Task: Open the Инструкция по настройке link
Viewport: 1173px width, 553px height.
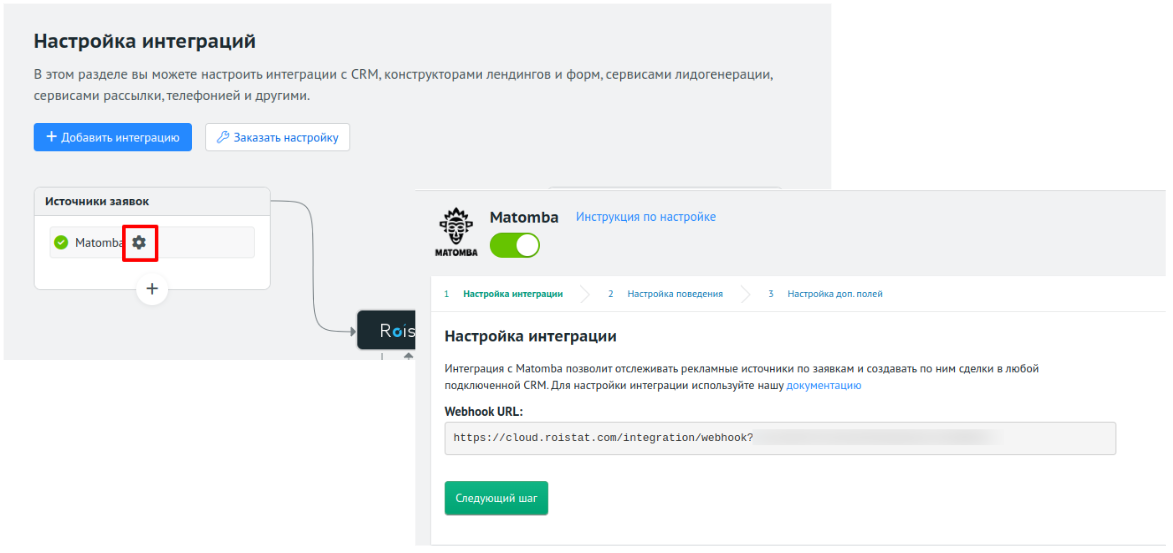Action: 645,217
